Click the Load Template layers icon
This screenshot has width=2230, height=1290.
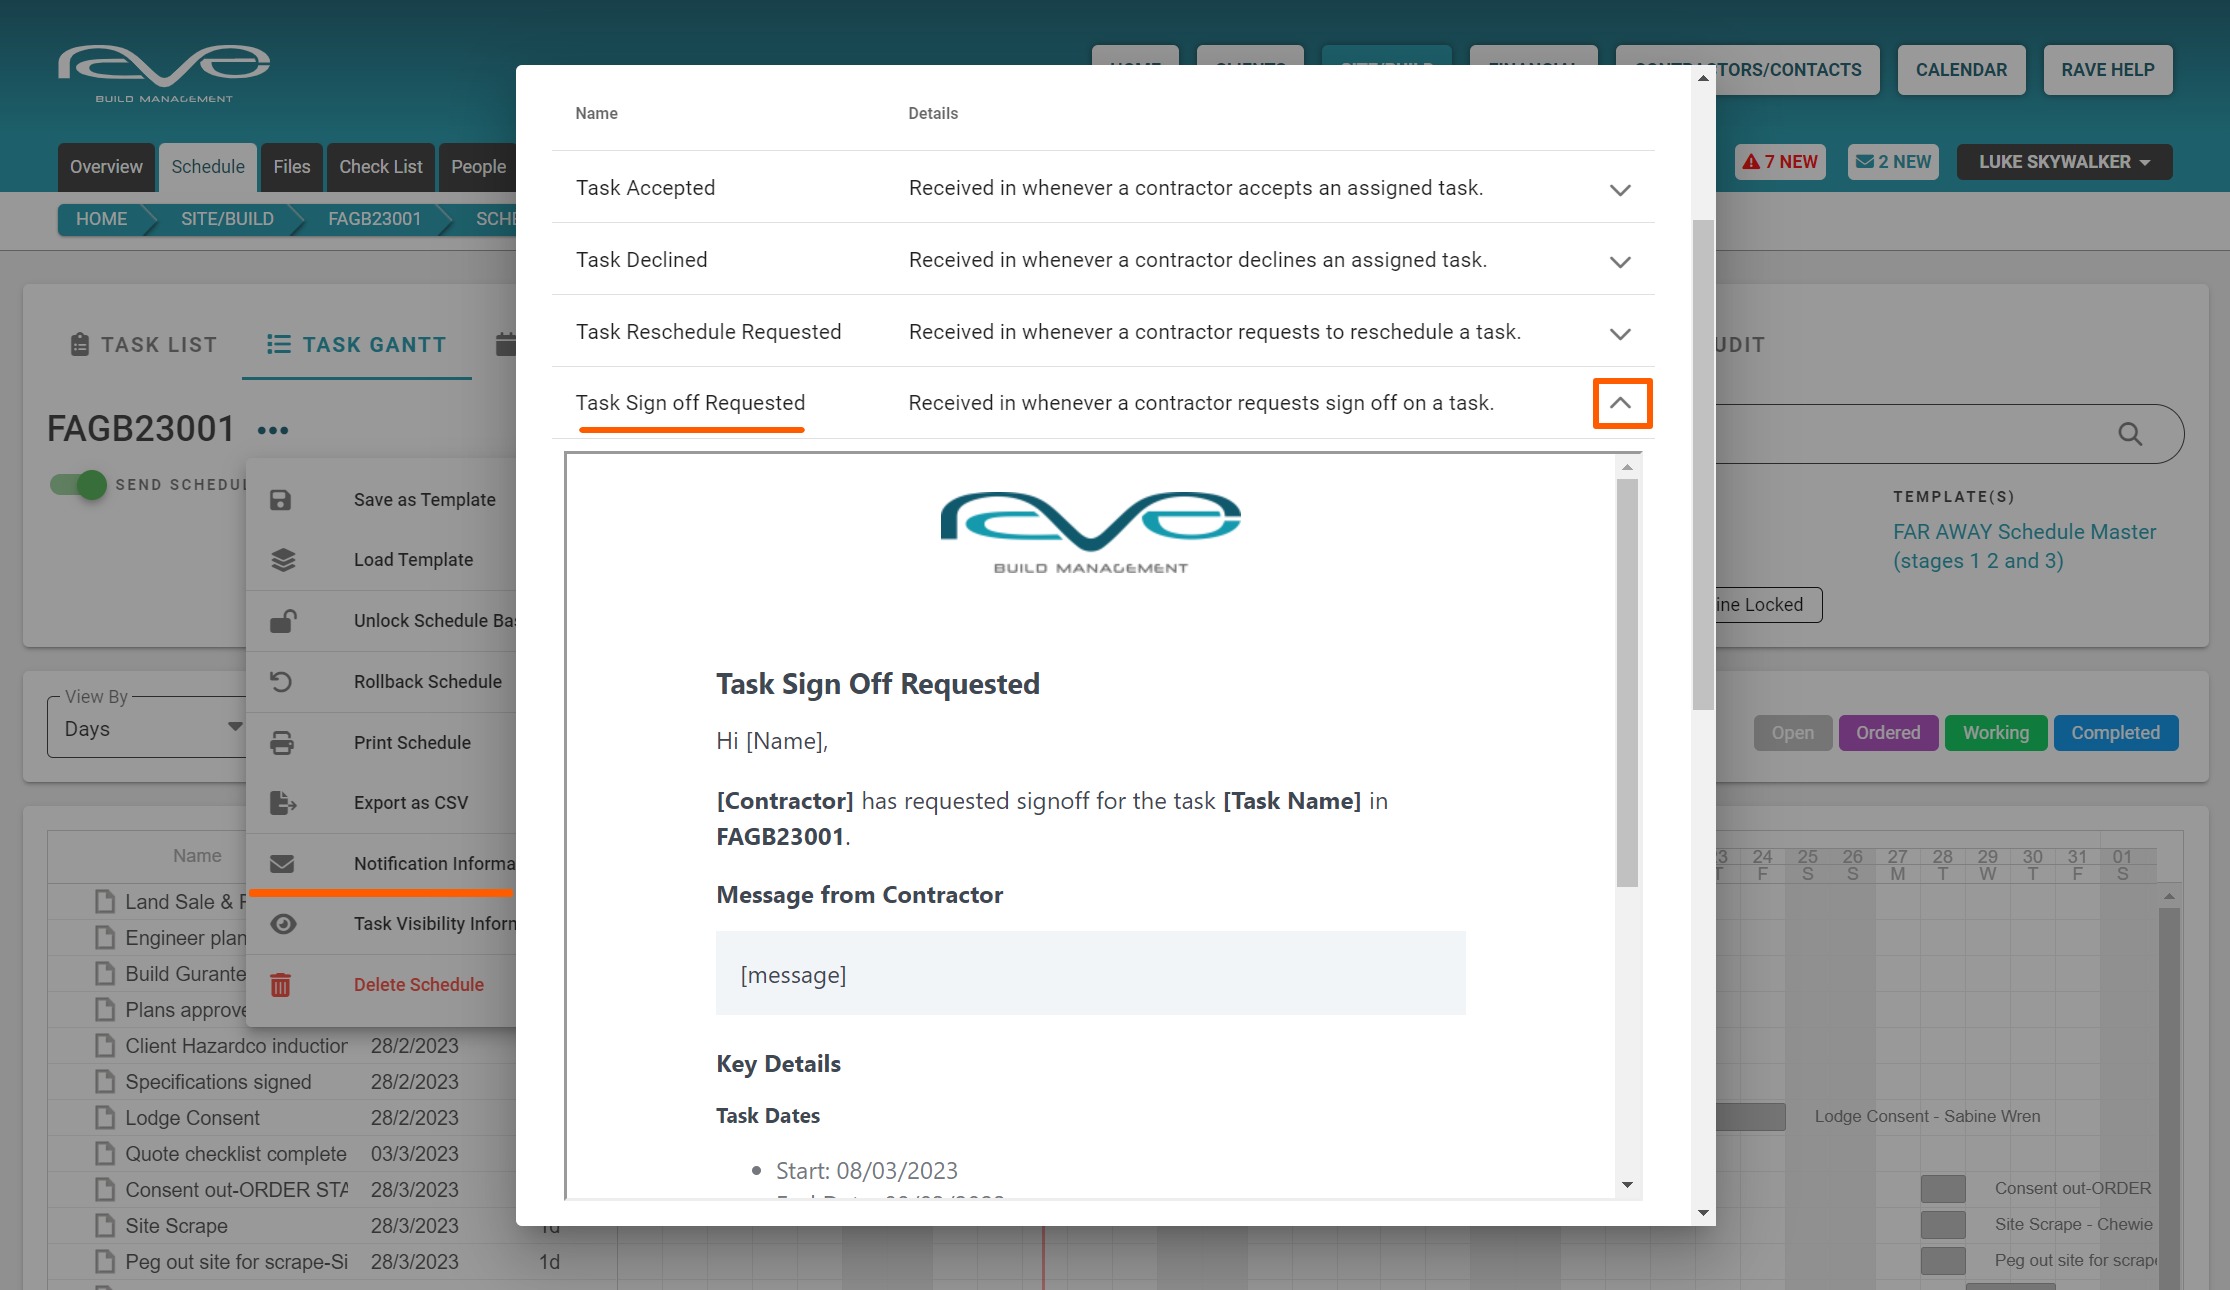pyautogui.click(x=283, y=560)
